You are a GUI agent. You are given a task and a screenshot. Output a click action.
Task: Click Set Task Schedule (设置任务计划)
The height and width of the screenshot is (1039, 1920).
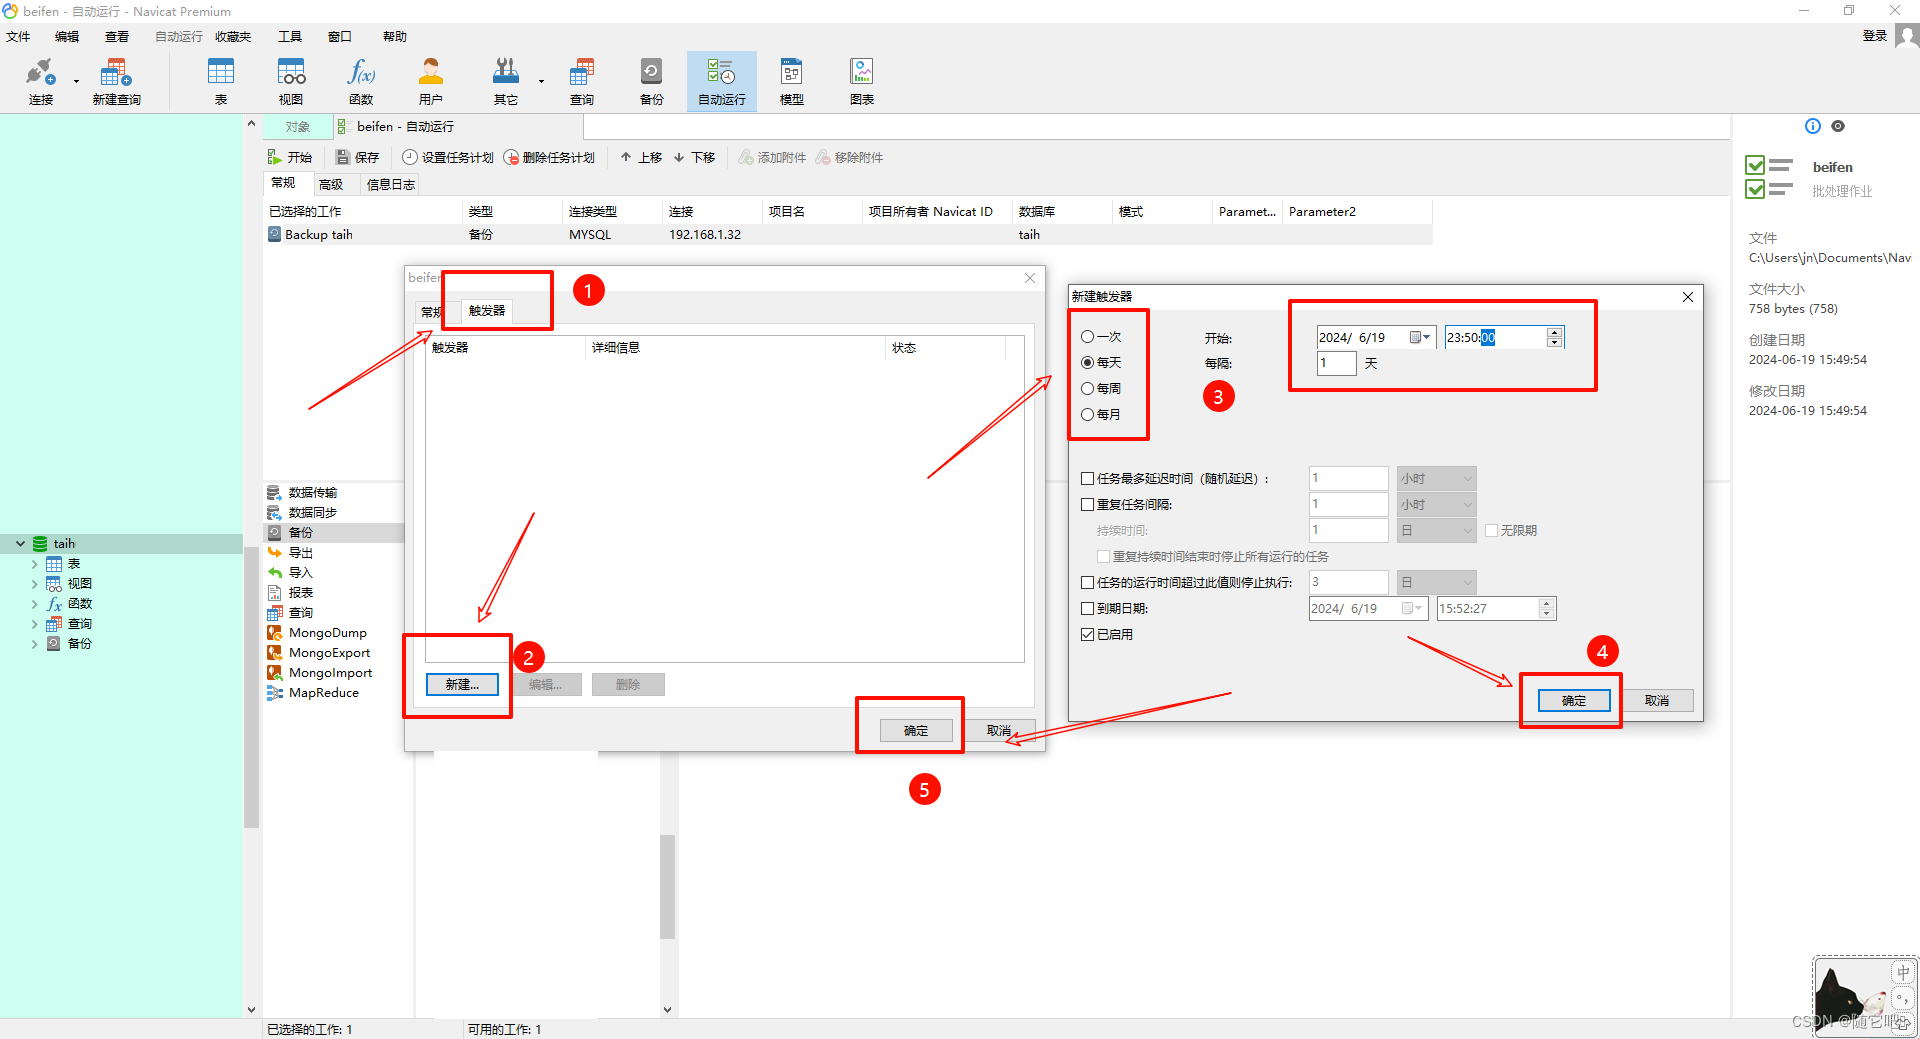click(448, 157)
